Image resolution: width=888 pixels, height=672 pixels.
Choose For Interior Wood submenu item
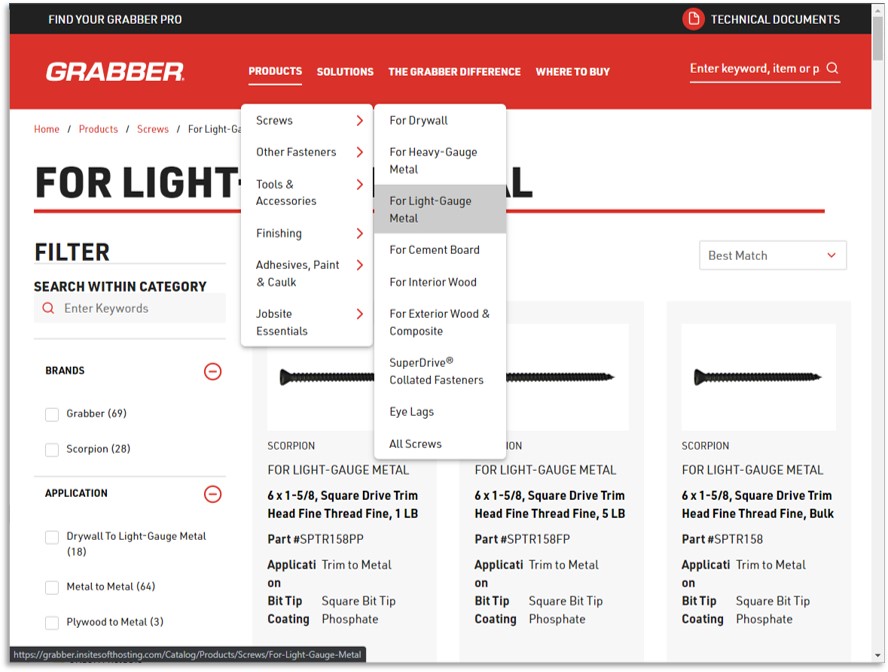pos(440,282)
